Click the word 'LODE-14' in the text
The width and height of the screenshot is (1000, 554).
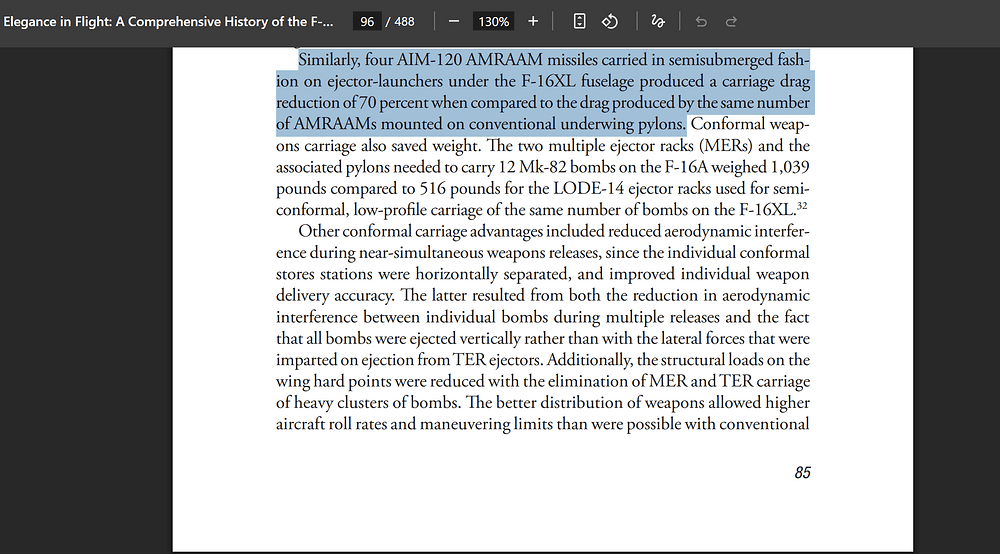588,189
